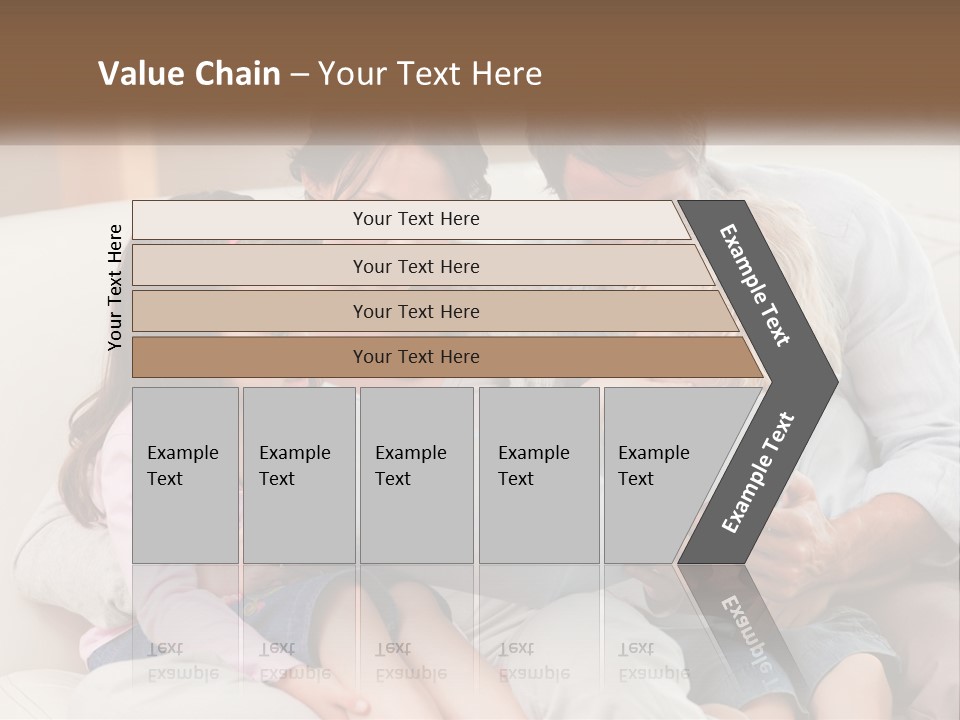Click the fourth gray "Example Text" box
Screen dimensions: 960x720
click(538, 475)
